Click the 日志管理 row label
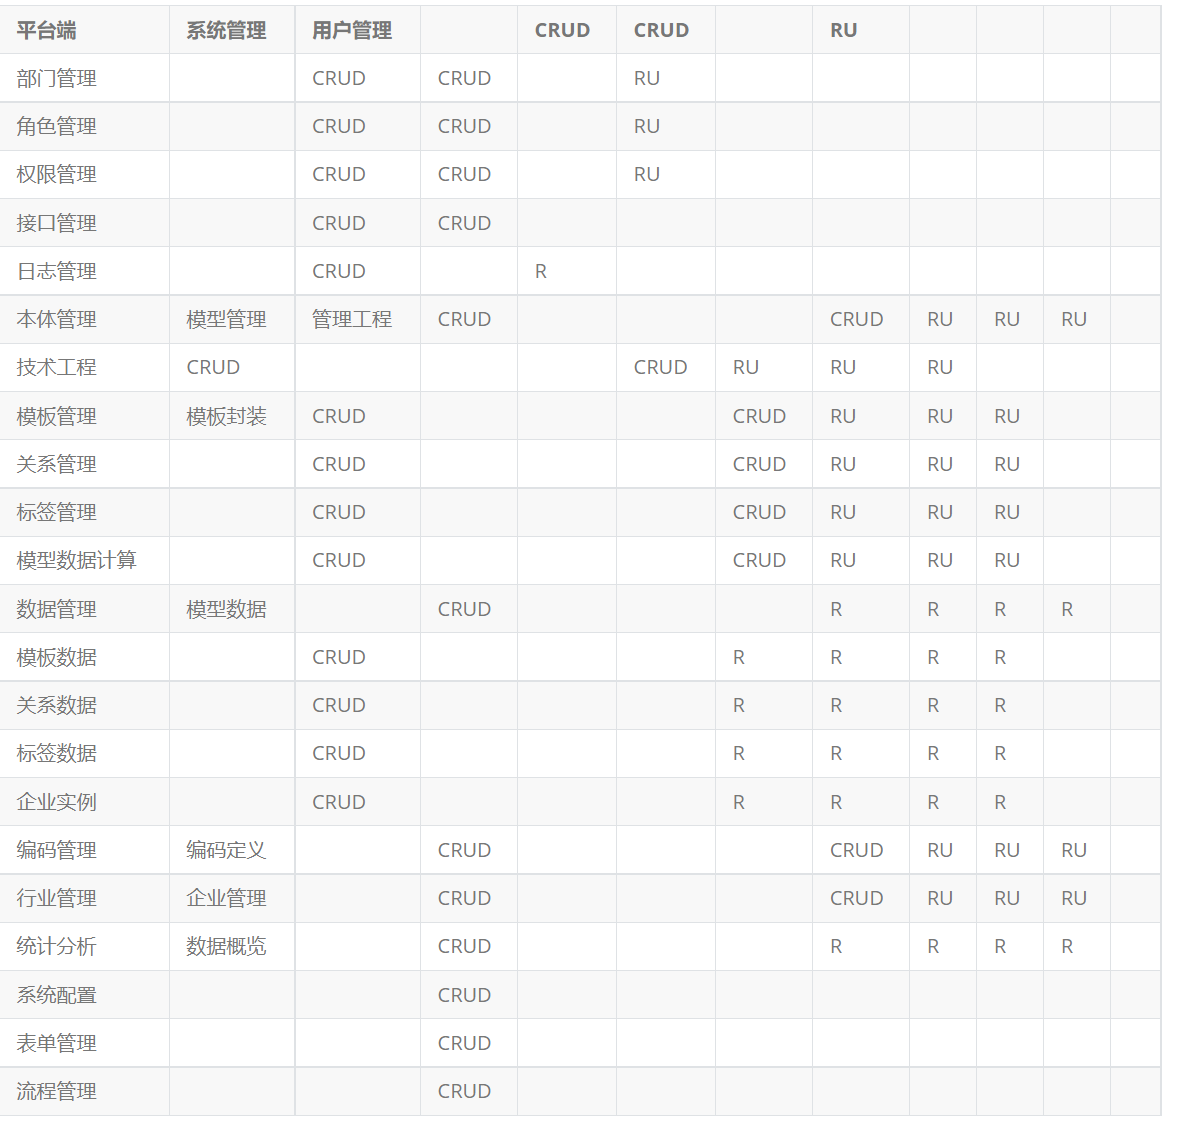Screen dimensions: 1179x1142 point(56,271)
